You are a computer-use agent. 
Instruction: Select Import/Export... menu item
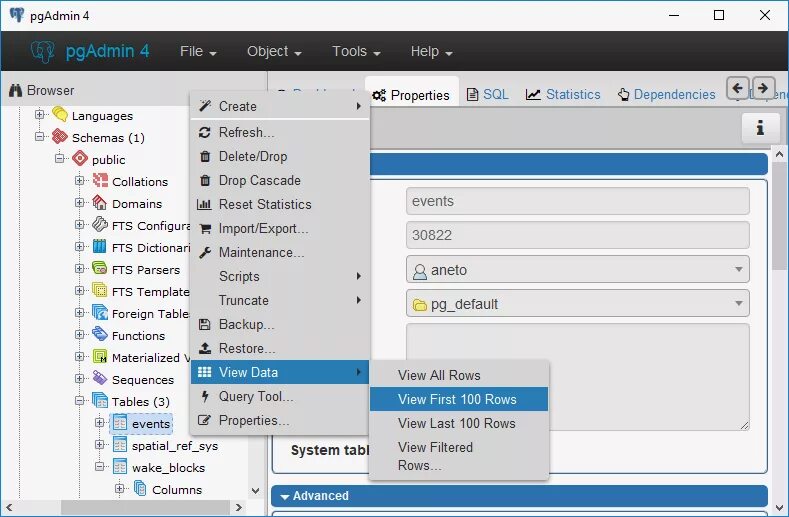click(280, 229)
